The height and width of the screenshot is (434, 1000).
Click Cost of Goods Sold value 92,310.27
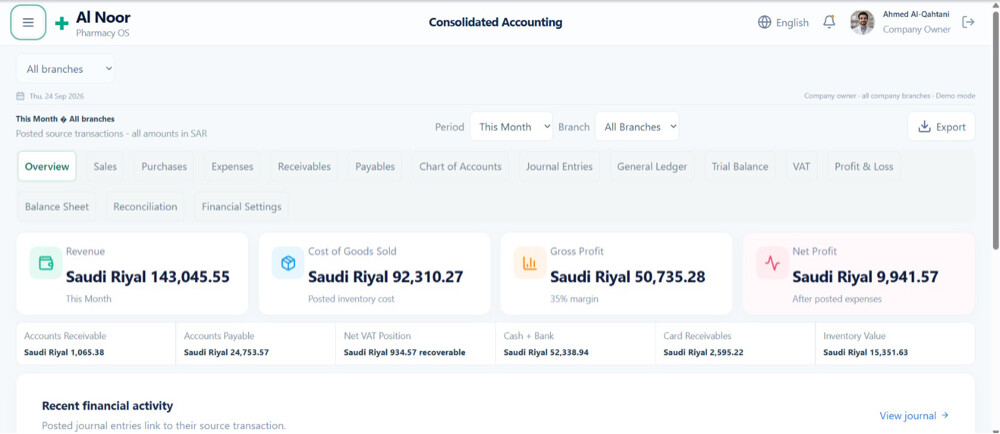coord(386,277)
